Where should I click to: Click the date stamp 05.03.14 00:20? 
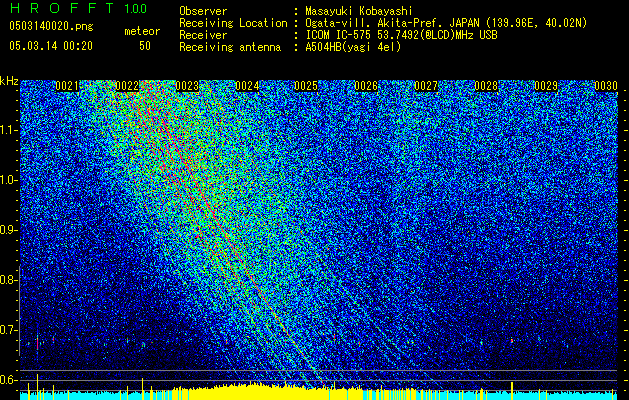coord(51,46)
